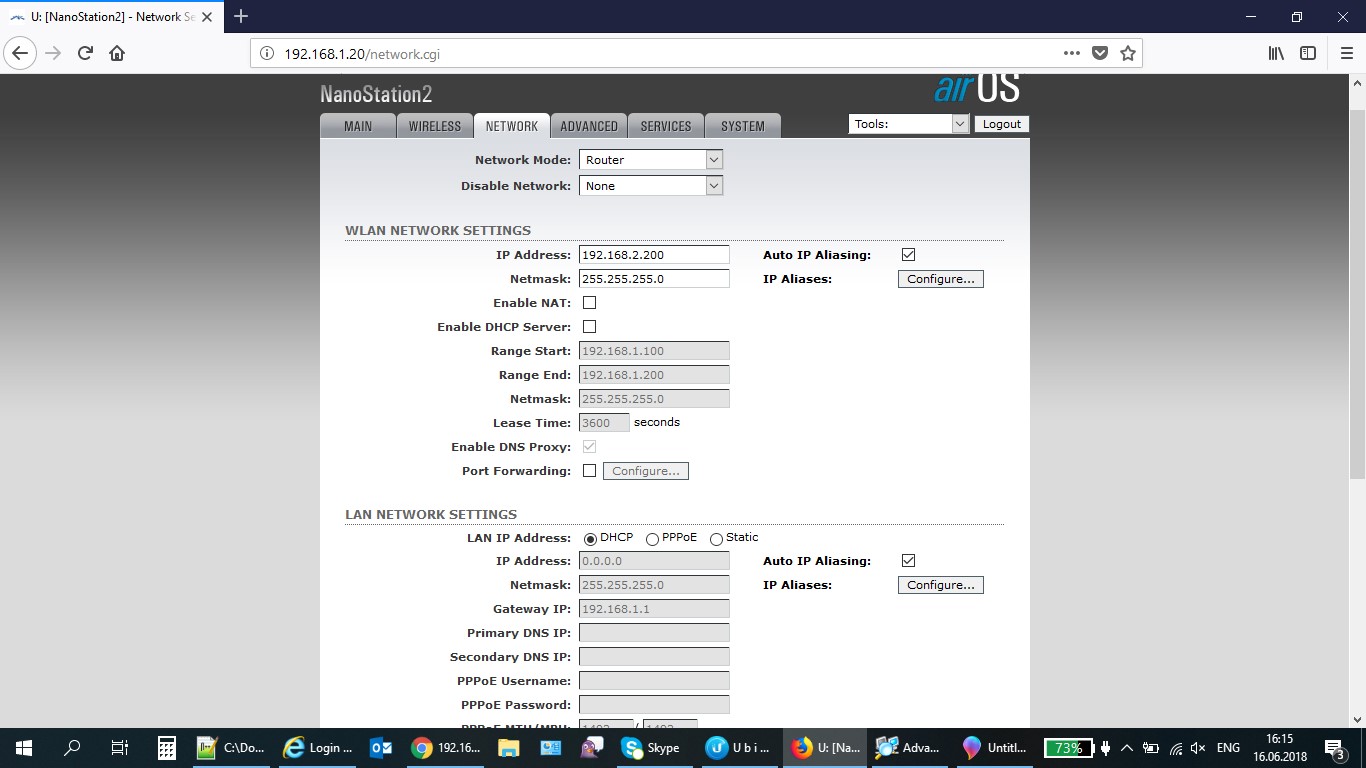Click the Gateway IP field
This screenshot has height=768, width=1366.
(654, 609)
